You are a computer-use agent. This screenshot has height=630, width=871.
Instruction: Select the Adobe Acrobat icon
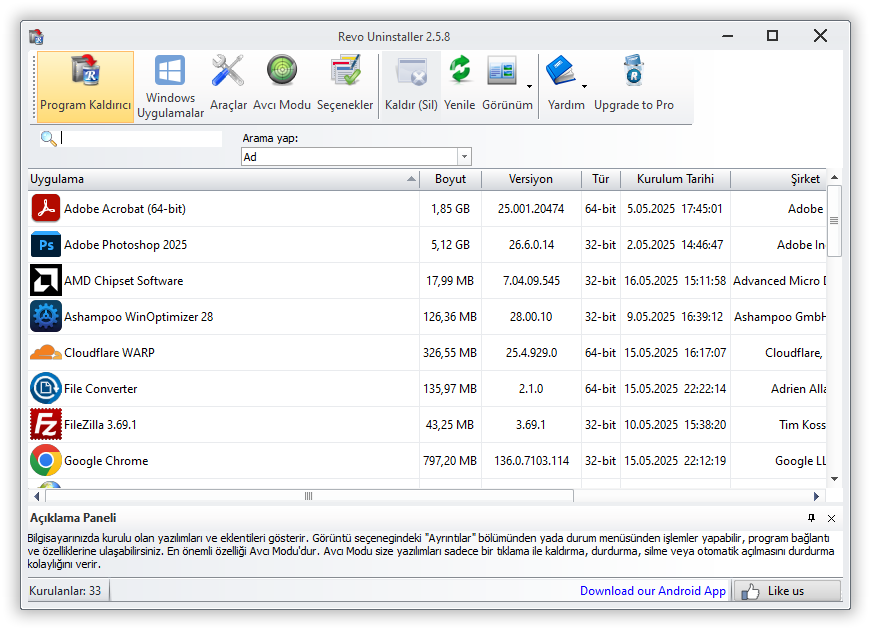pyautogui.click(x=46, y=208)
